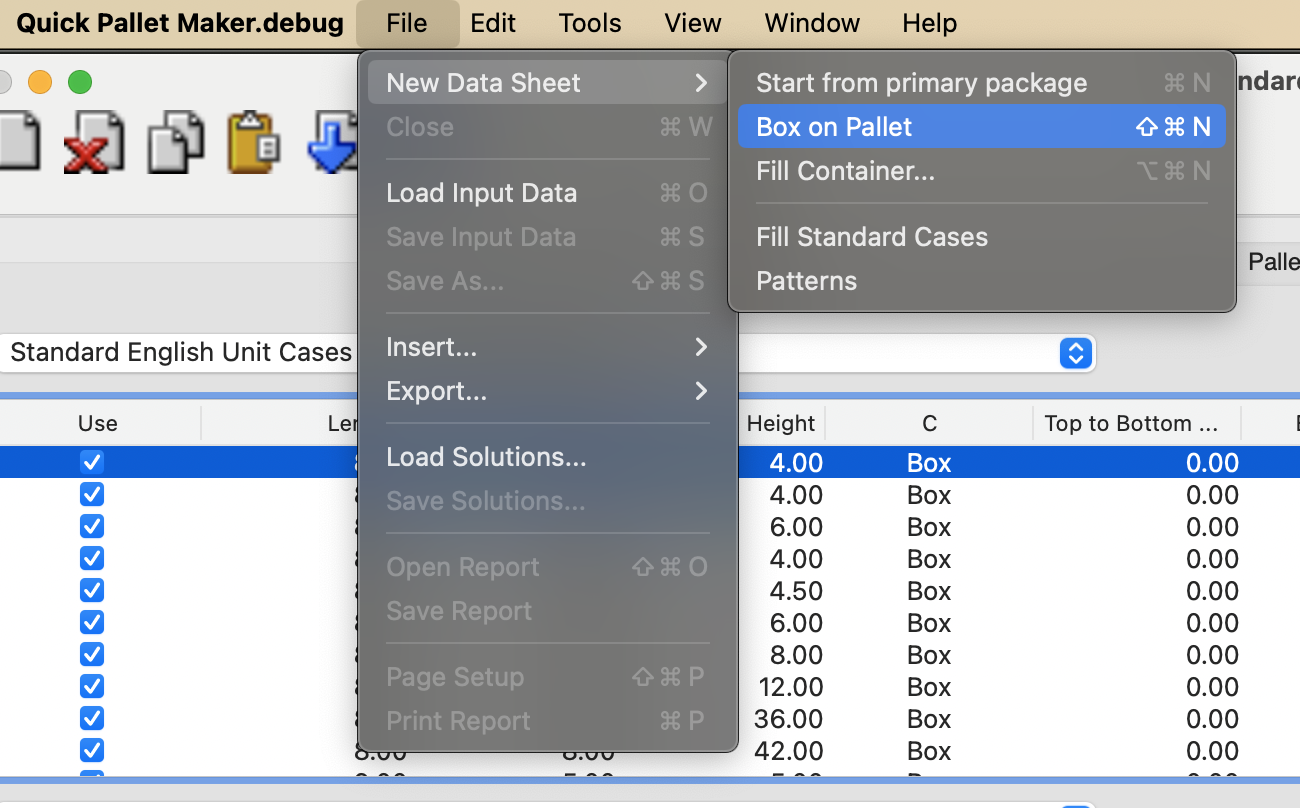Screen dimensions: 1300x808
Task: Select the 42.00 height cell
Action: [x=789, y=751]
